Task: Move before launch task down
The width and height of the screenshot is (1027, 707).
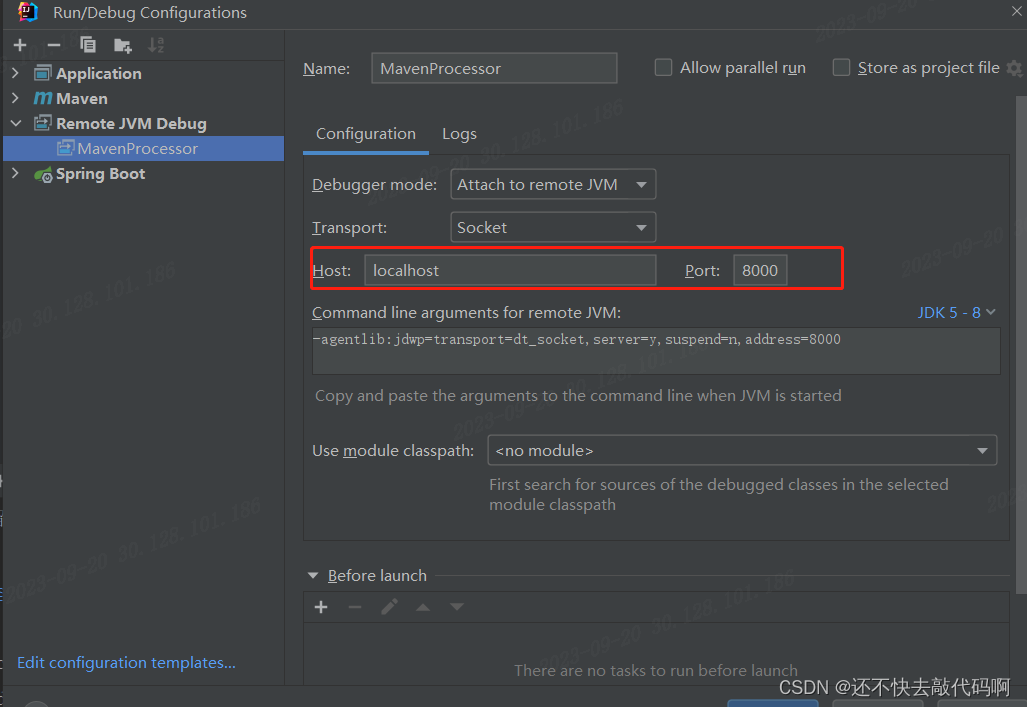Action: [457, 607]
